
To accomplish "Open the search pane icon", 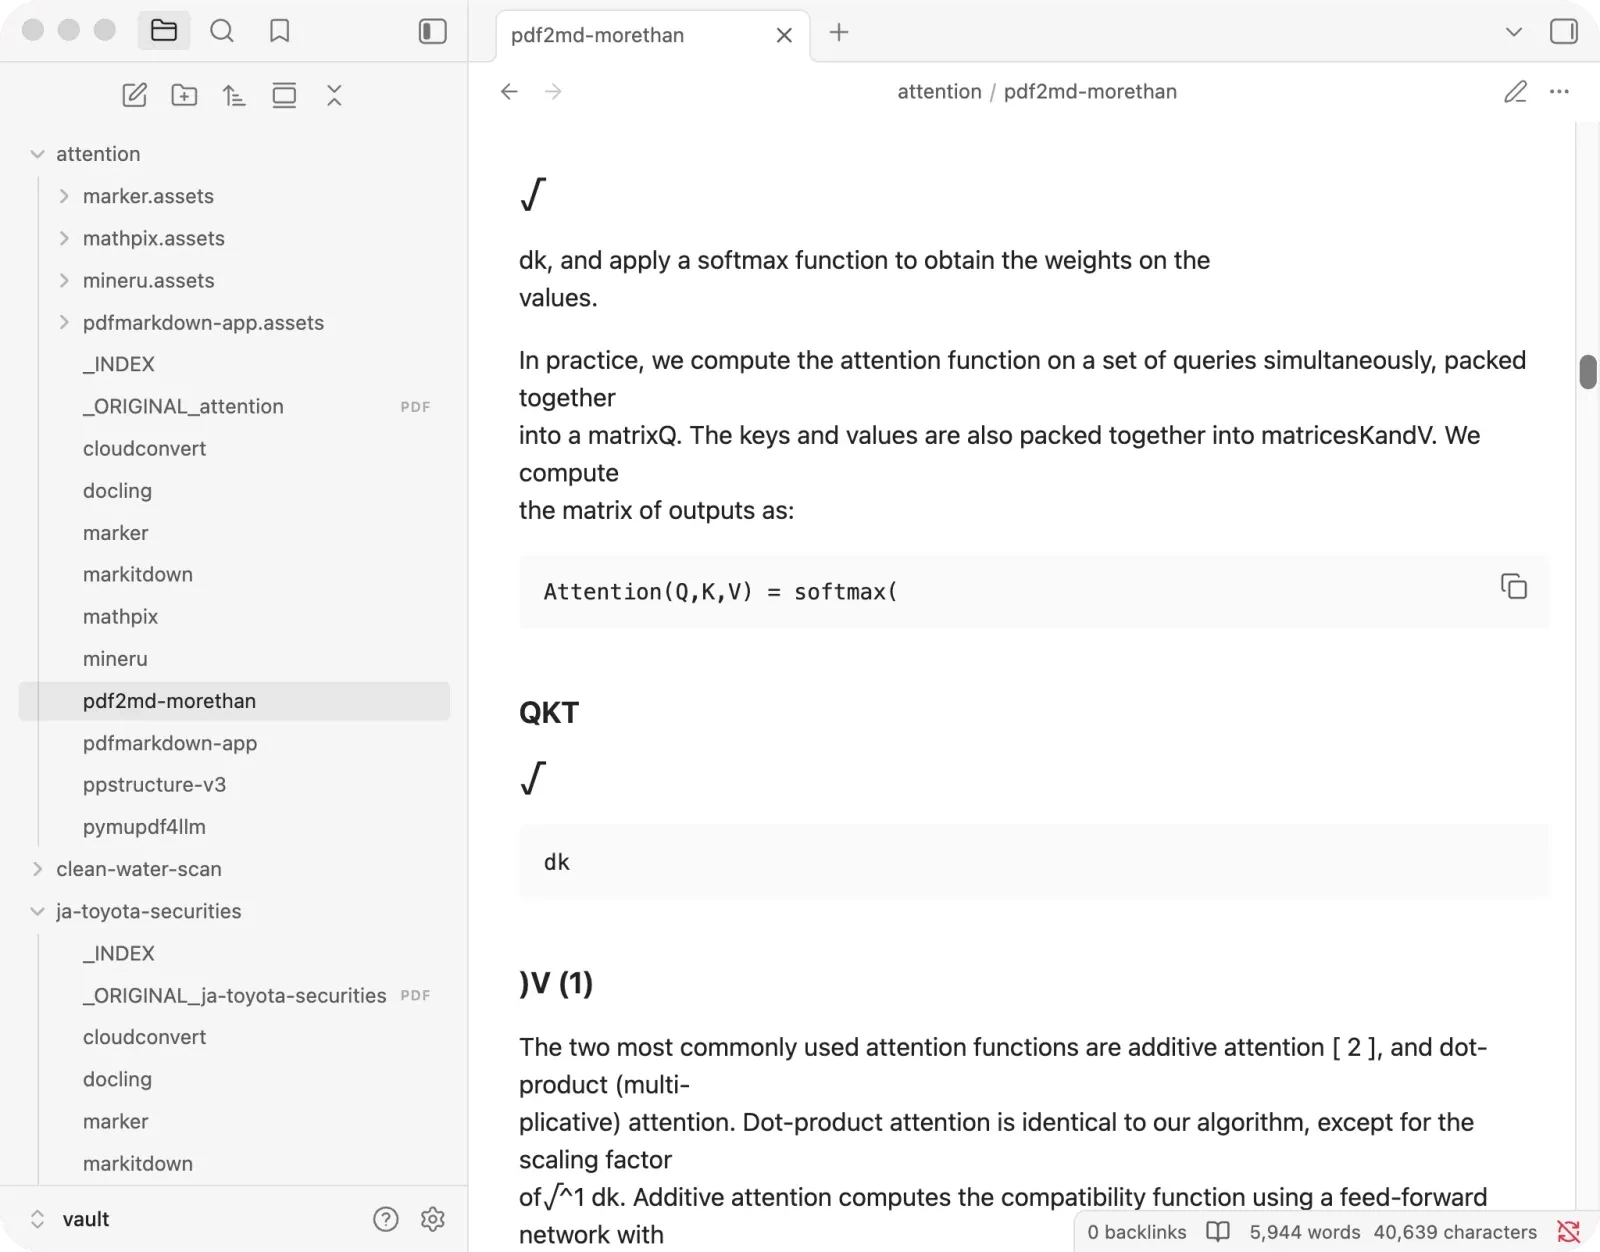I will pyautogui.click(x=222, y=31).
